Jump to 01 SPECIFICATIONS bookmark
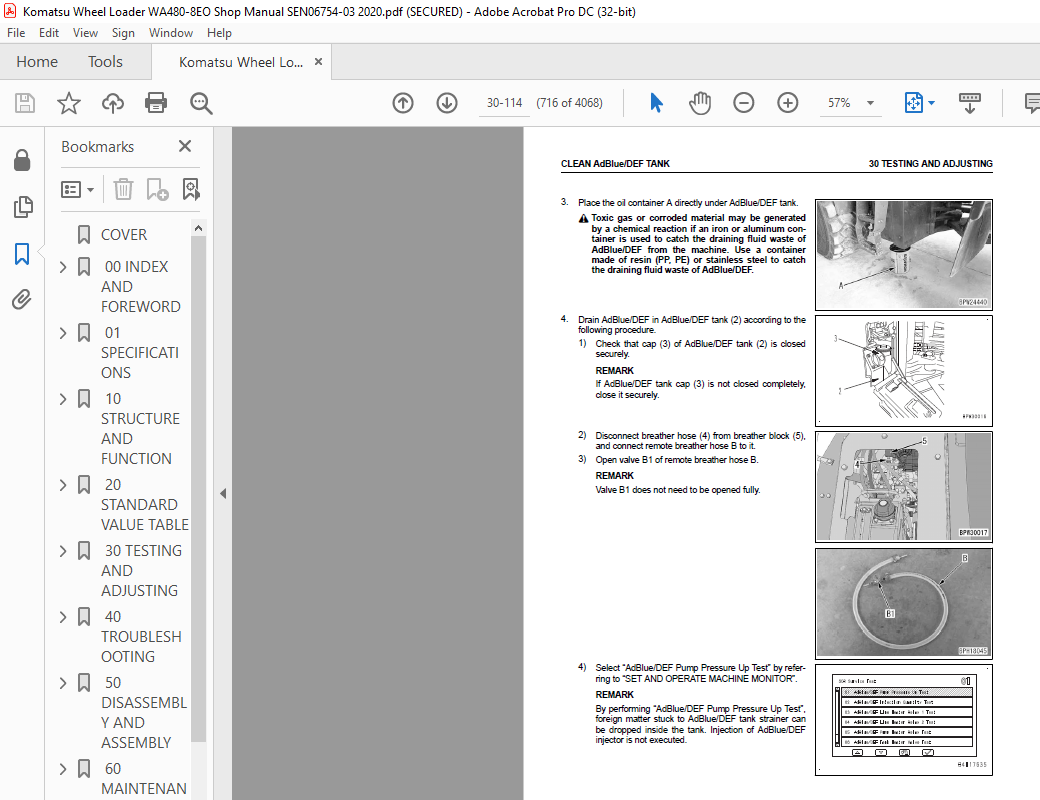The image size is (1040, 800). (x=139, y=352)
